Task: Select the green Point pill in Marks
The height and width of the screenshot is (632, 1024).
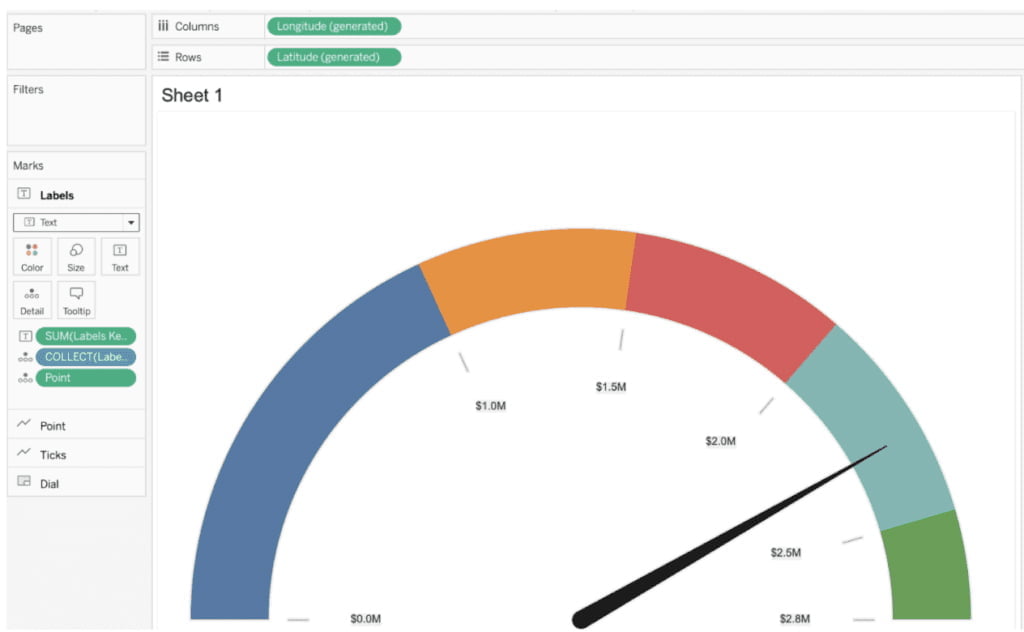Action: (x=85, y=378)
